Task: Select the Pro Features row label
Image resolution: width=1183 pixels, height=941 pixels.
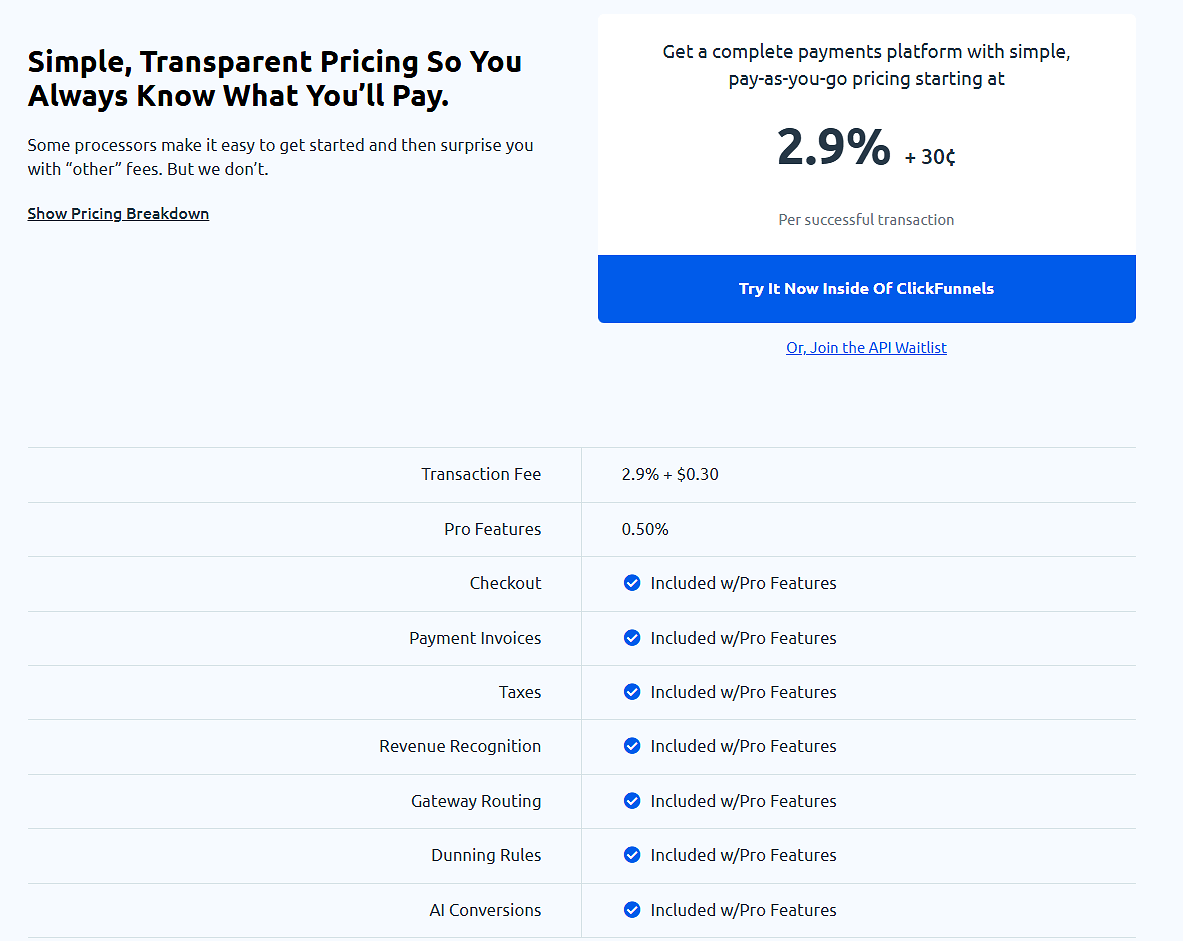Action: click(x=493, y=529)
